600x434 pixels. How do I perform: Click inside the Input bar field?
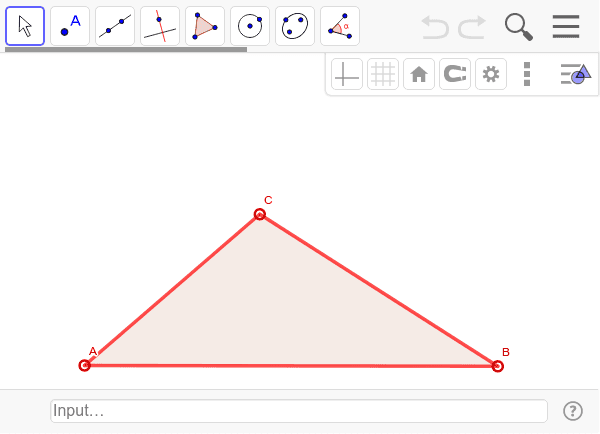[299, 411]
